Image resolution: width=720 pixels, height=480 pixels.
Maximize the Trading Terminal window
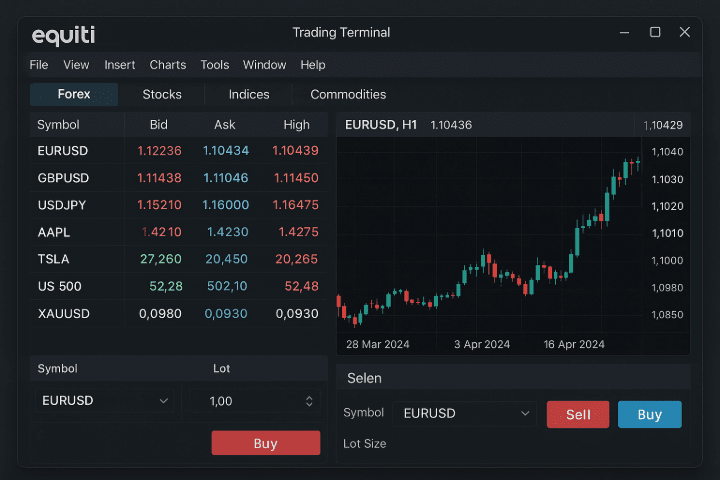655,32
